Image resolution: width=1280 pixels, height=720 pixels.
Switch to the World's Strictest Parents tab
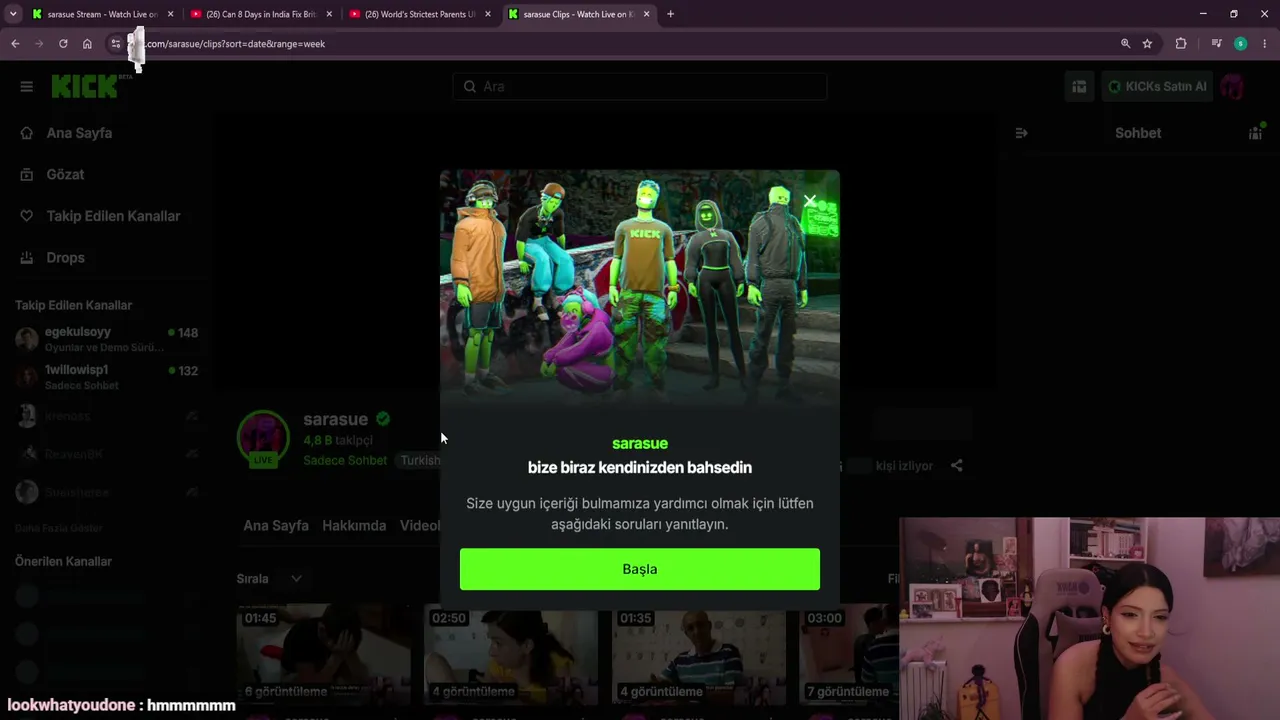[421, 14]
